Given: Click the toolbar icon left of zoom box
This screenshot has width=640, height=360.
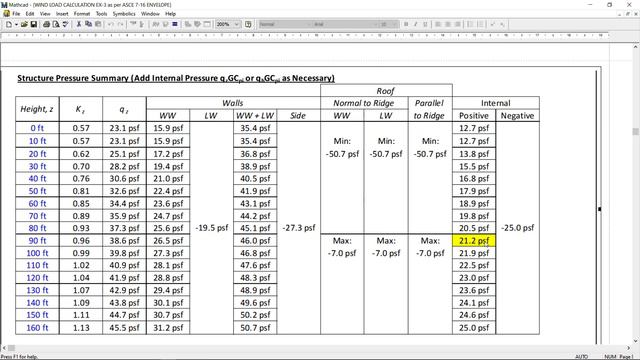Looking at the screenshot, I should pyautogui.click(x=207, y=24).
